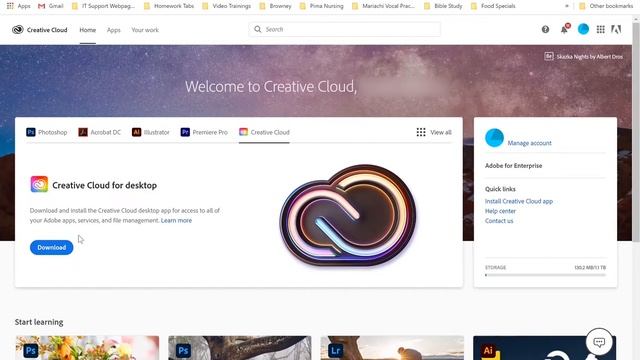Screen dimensions: 640x360
Task: Open notifications bell icon
Action: (x=564, y=29)
